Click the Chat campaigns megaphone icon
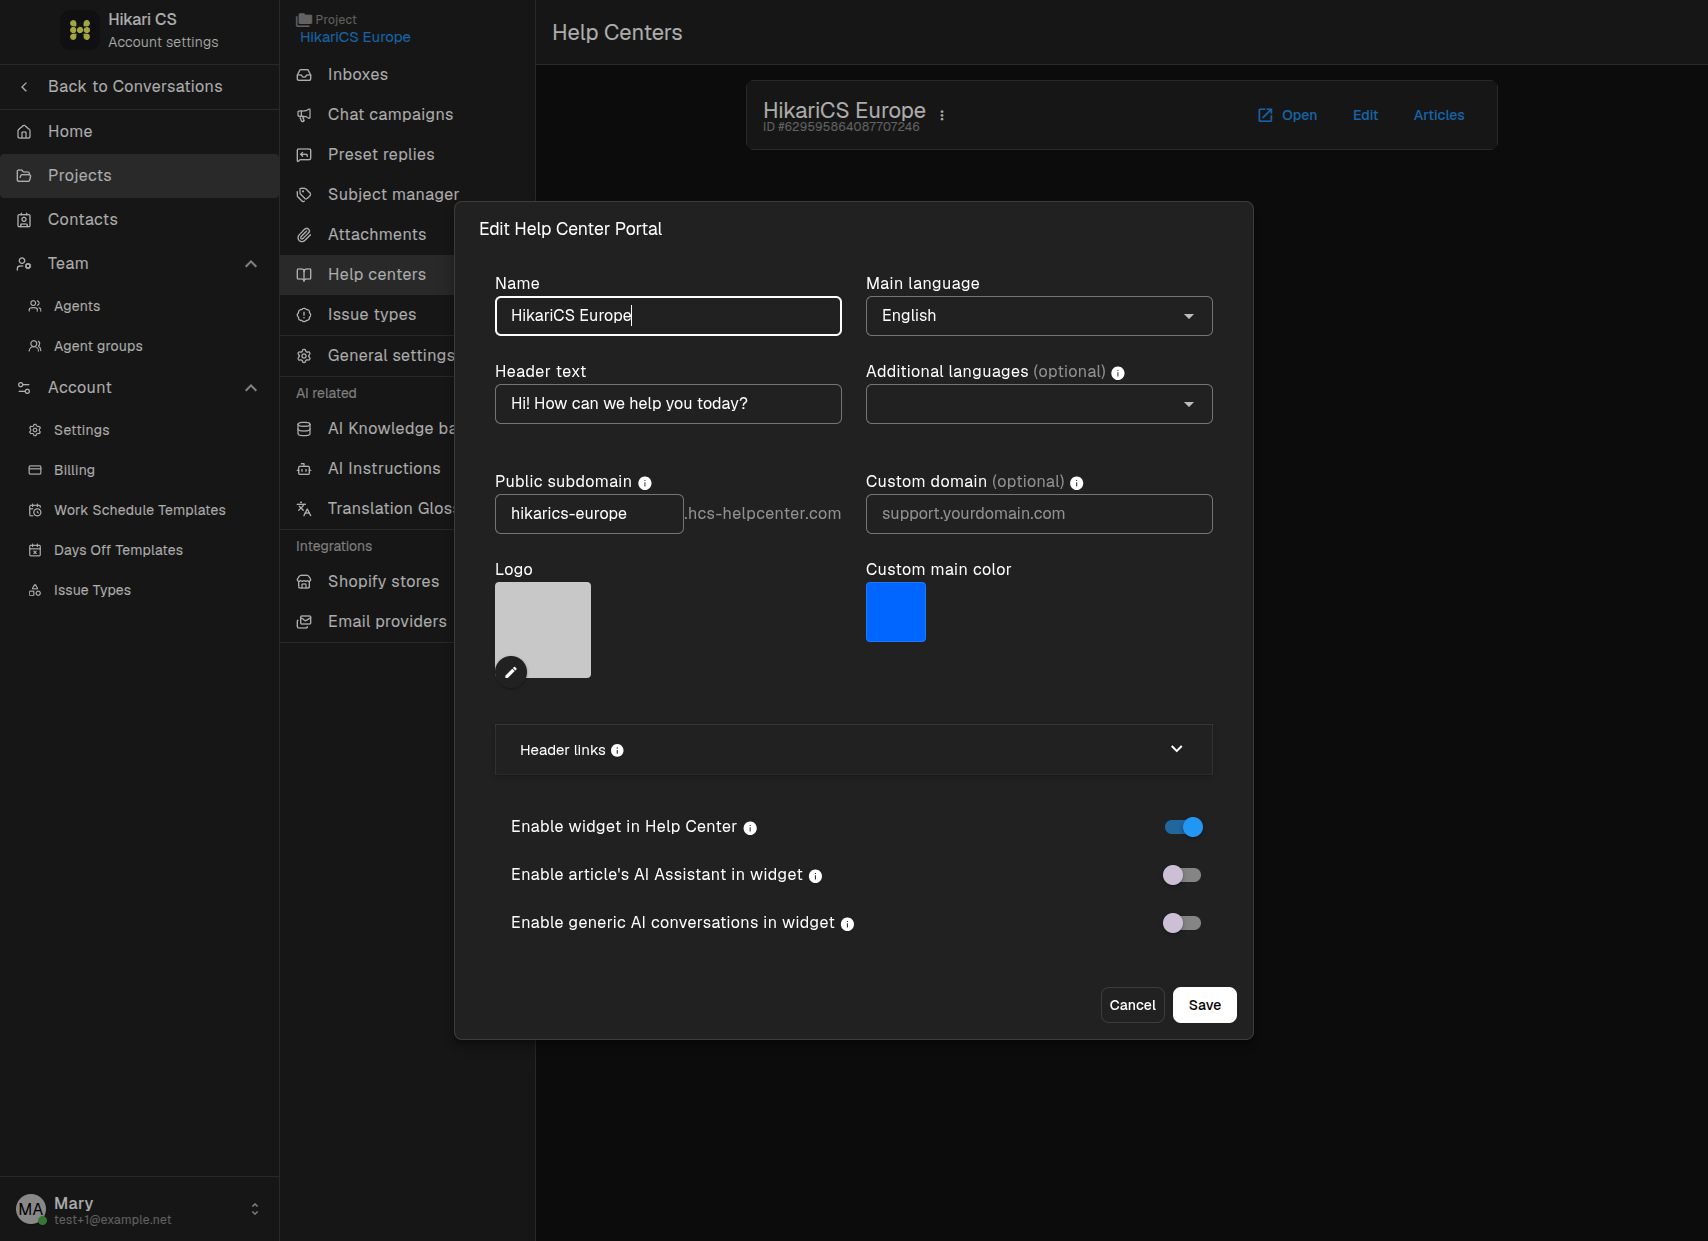1708x1241 pixels. point(304,115)
